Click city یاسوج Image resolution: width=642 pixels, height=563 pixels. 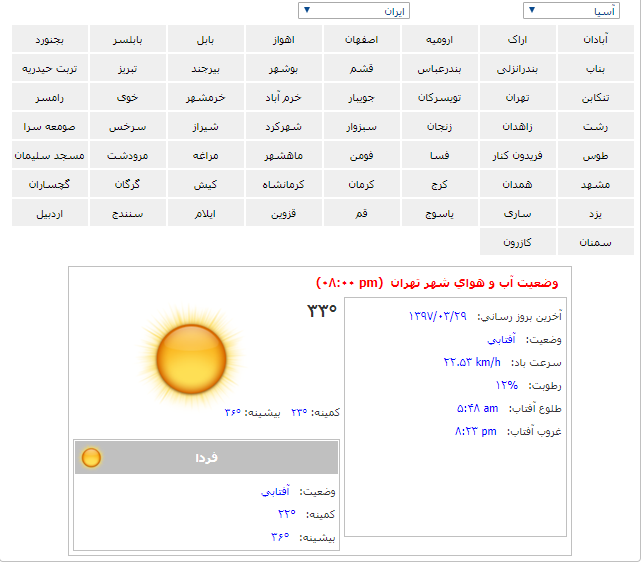pyautogui.click(x=440, y=213)
